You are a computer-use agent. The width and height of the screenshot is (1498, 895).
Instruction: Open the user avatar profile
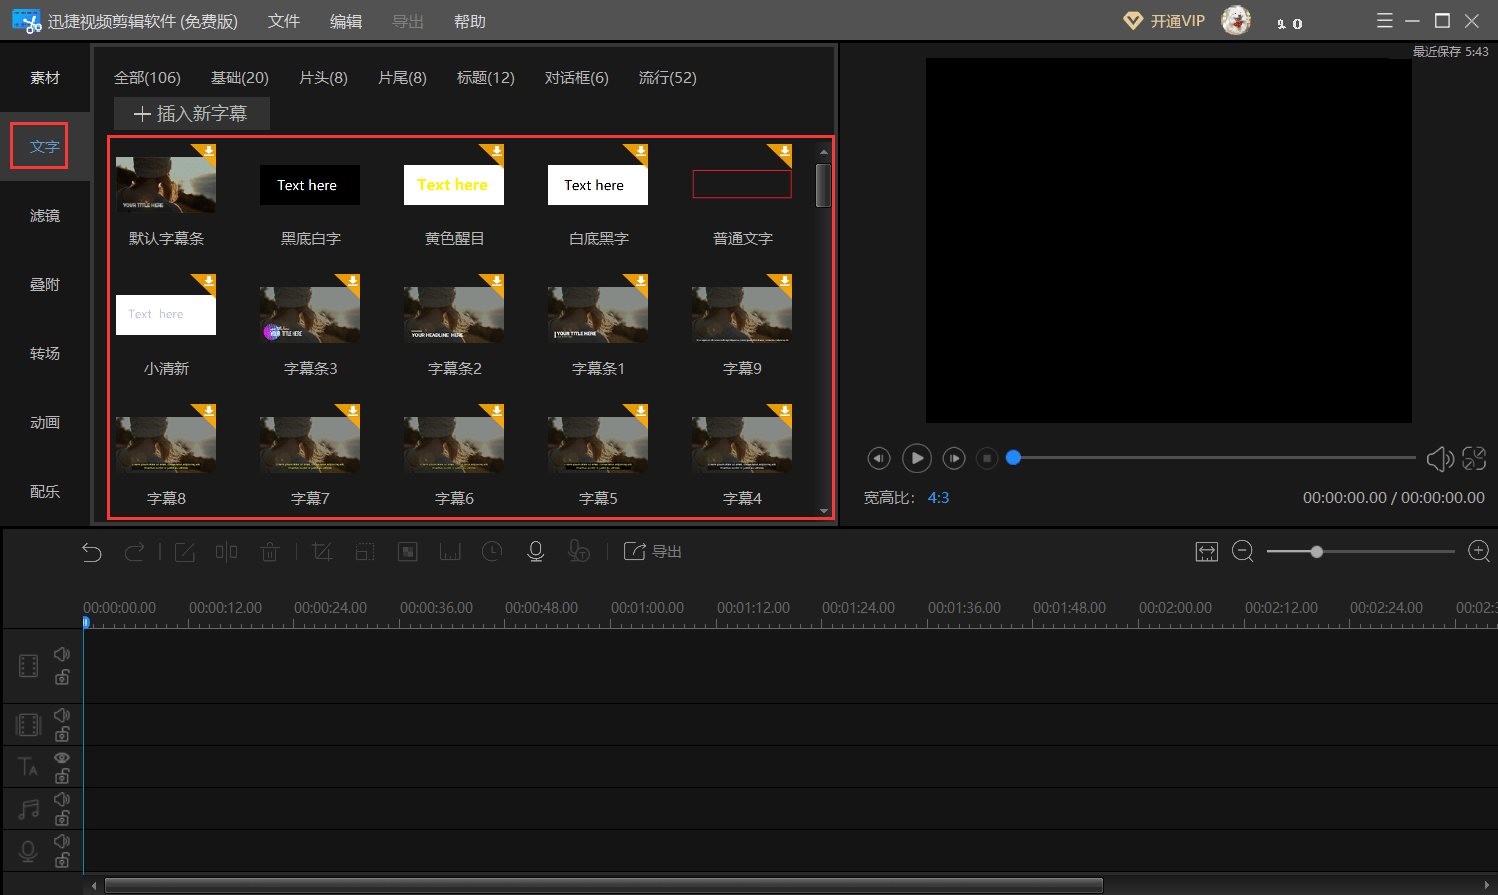click(x=1236, y=21)
